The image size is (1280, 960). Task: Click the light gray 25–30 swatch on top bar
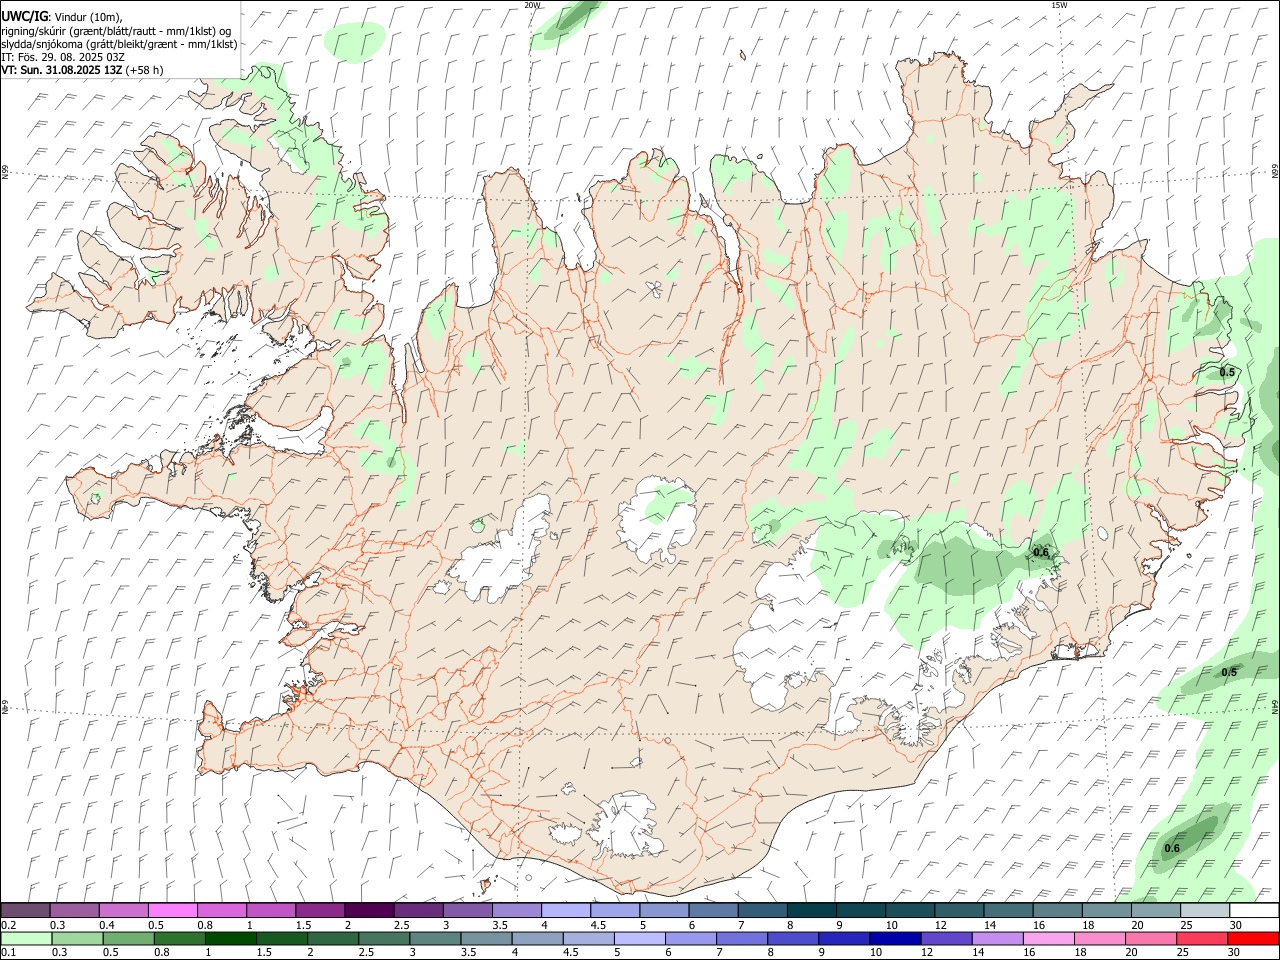point(1205,911)
